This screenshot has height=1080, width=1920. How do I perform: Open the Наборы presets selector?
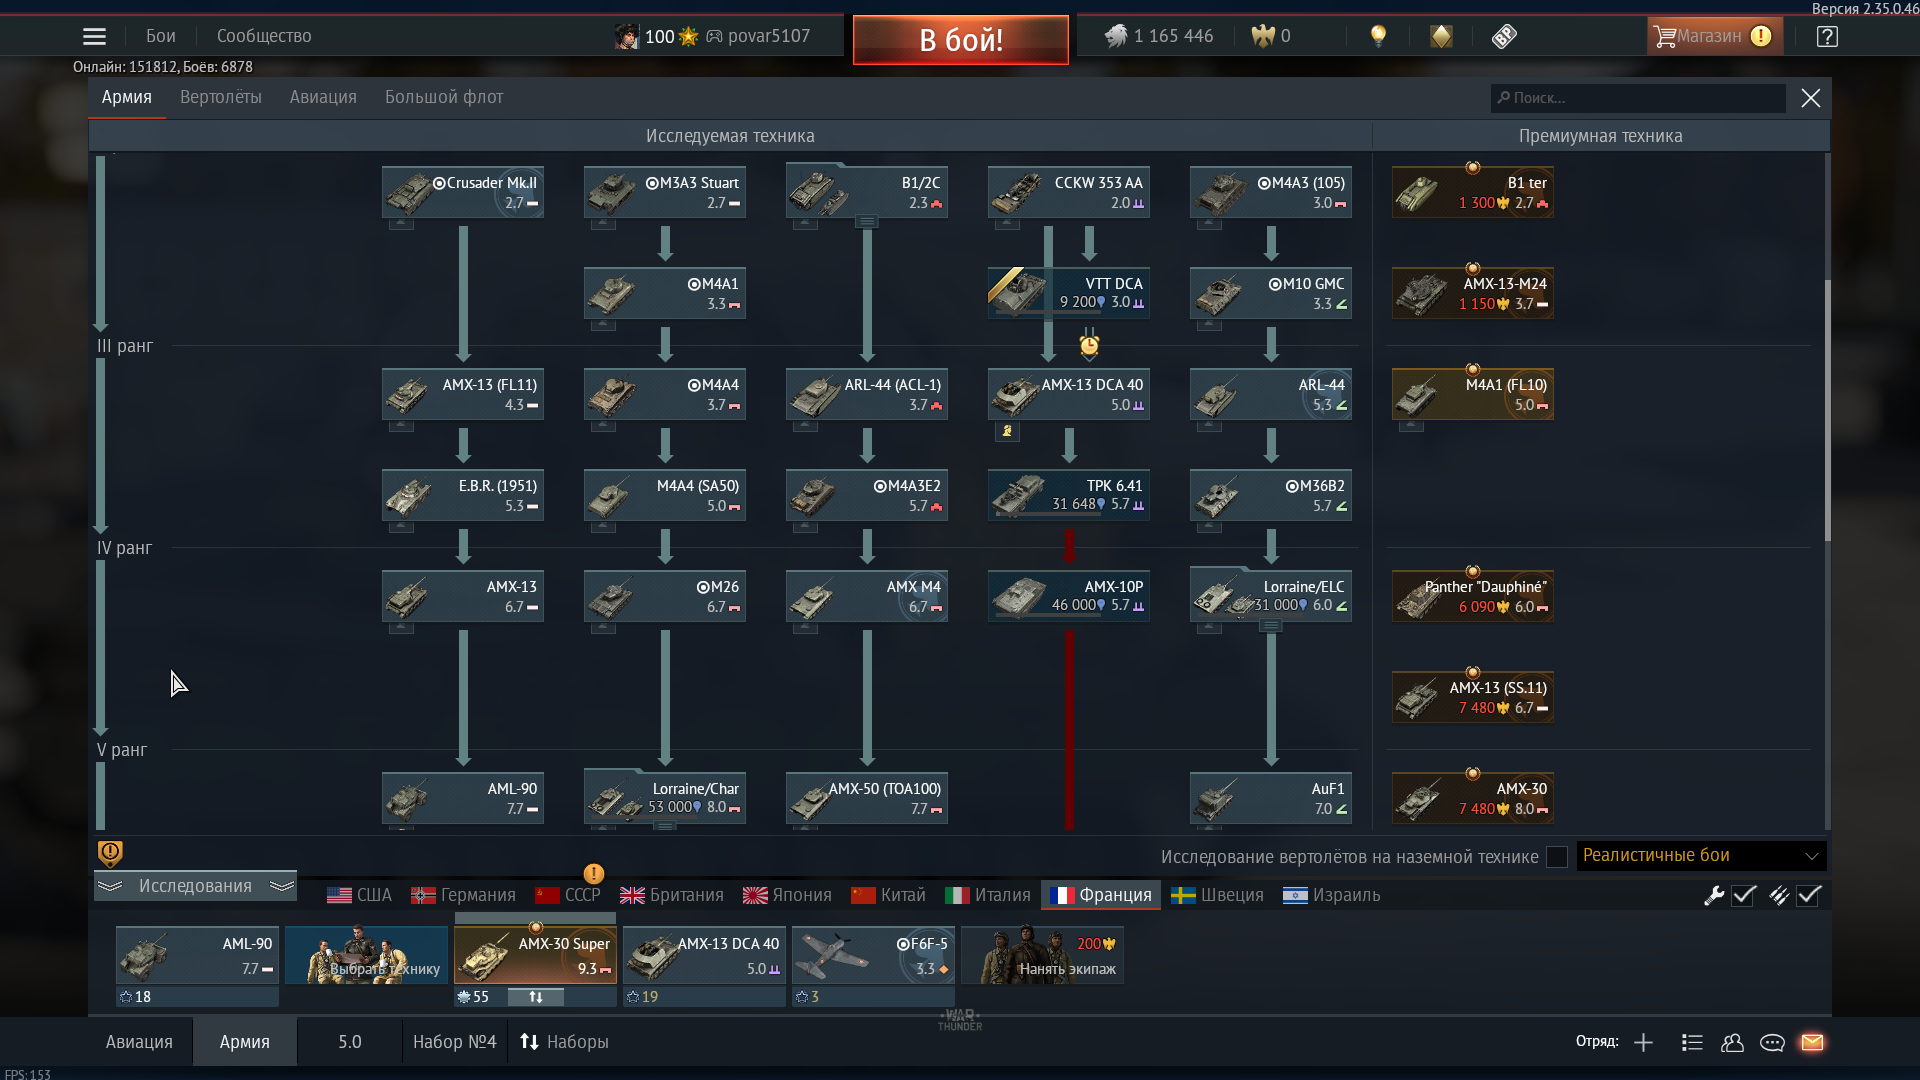click(565, 1042)
